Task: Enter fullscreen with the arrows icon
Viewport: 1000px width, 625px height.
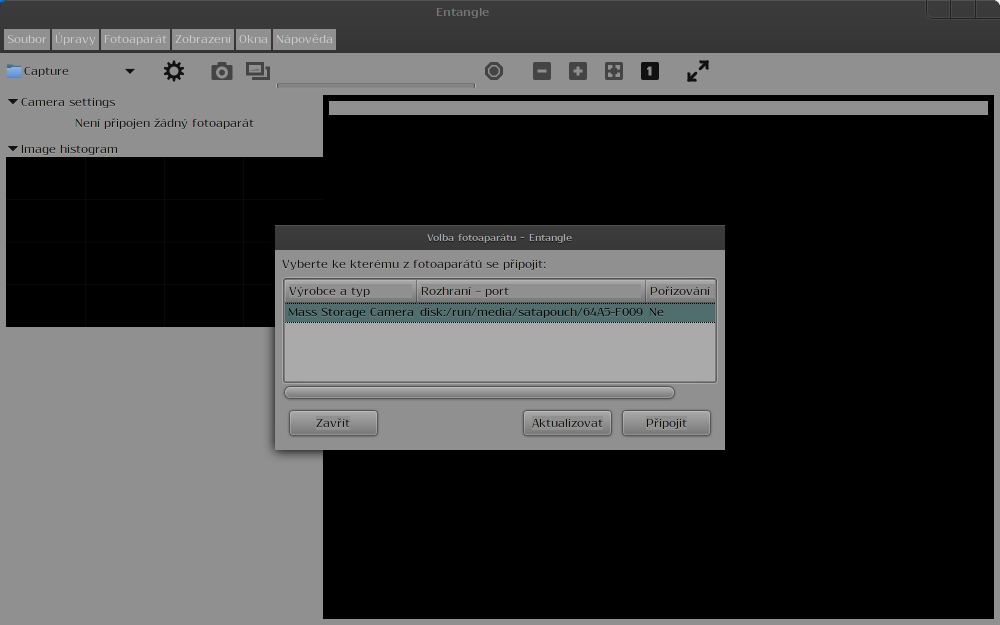Action: [x=698, y=71]
